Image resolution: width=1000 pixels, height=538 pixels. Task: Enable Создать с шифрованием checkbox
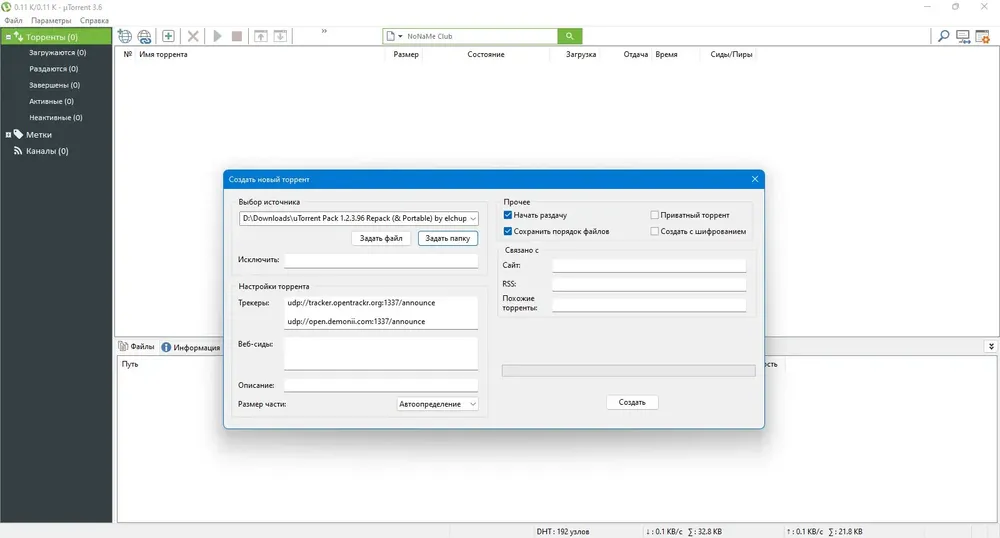(654, 231)
